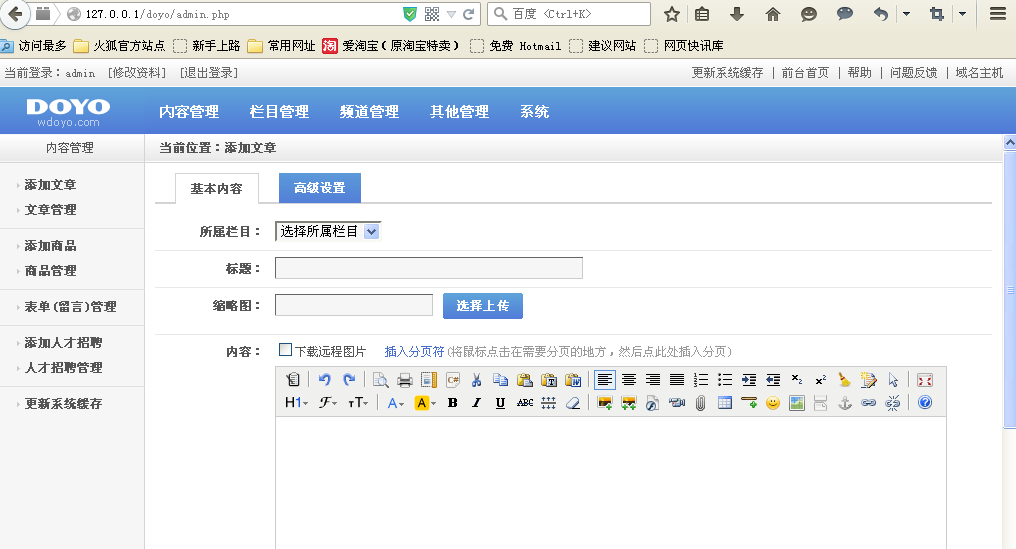Click the Insert code icon
This screenshot has height=549, width=1016.
coord(453,380)
